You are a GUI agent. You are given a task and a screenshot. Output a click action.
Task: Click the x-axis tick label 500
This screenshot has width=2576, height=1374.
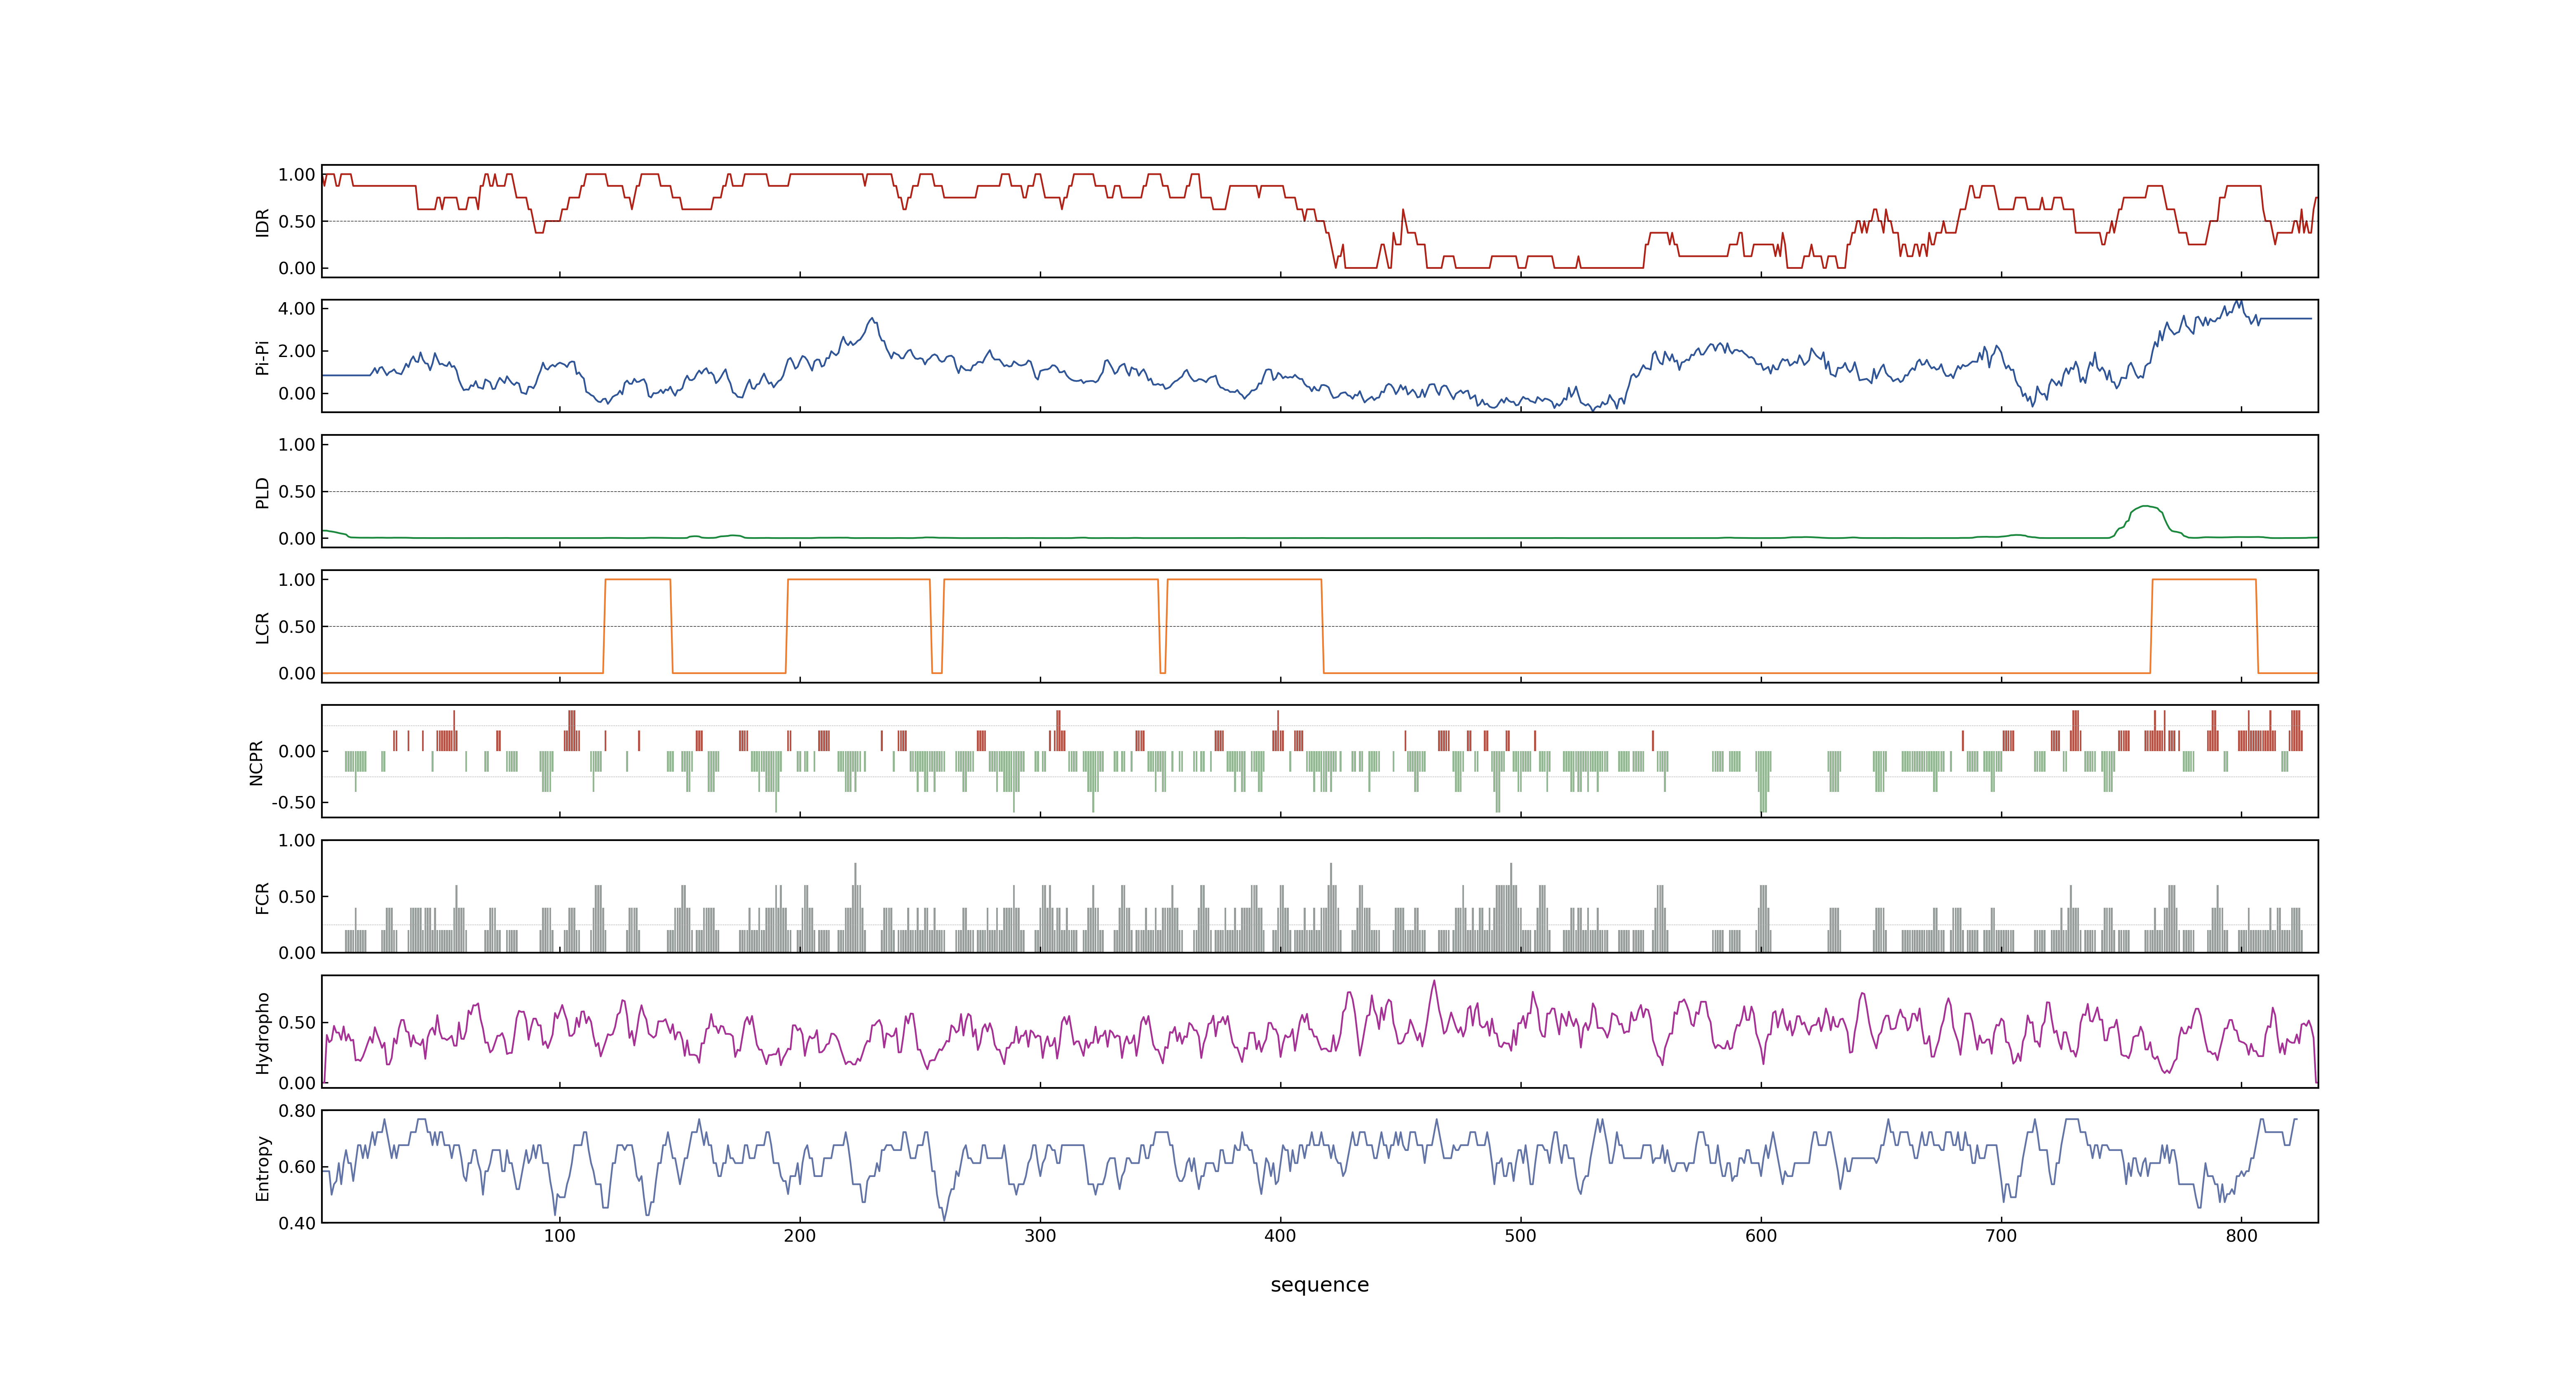pyautogui.click(x=1520, y=1236)
